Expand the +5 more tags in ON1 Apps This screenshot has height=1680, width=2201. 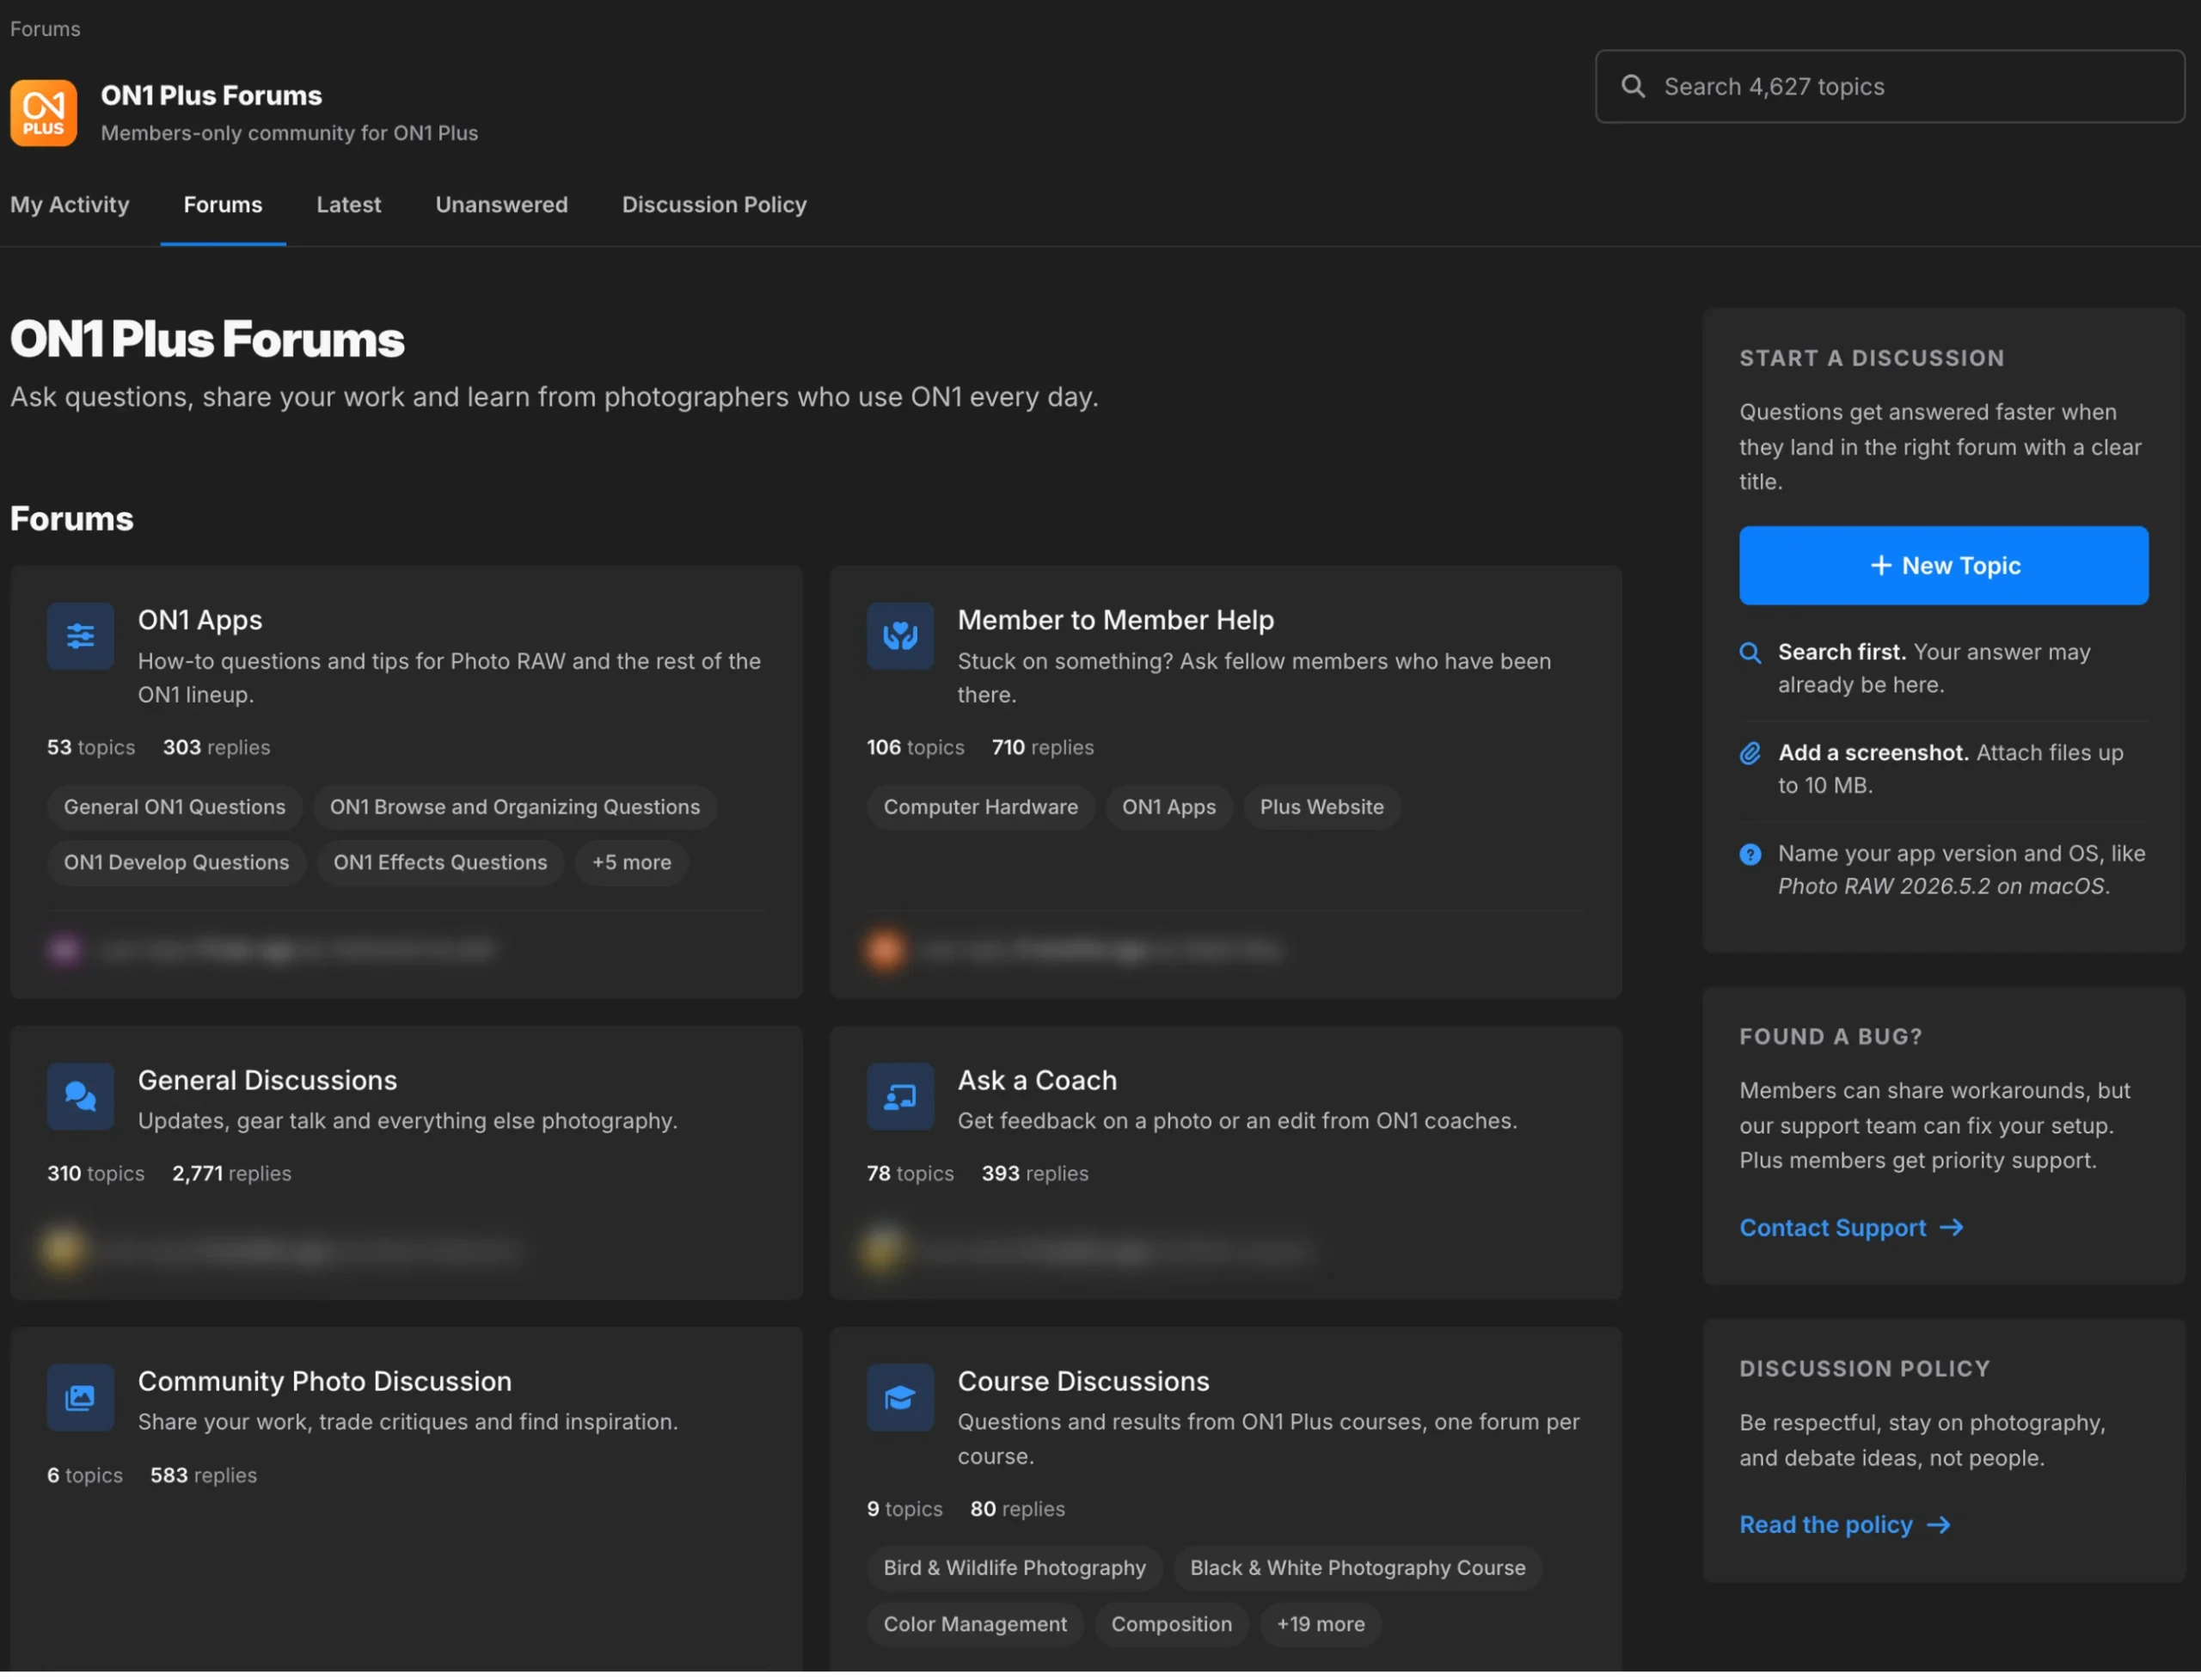(x=631, y=863)
